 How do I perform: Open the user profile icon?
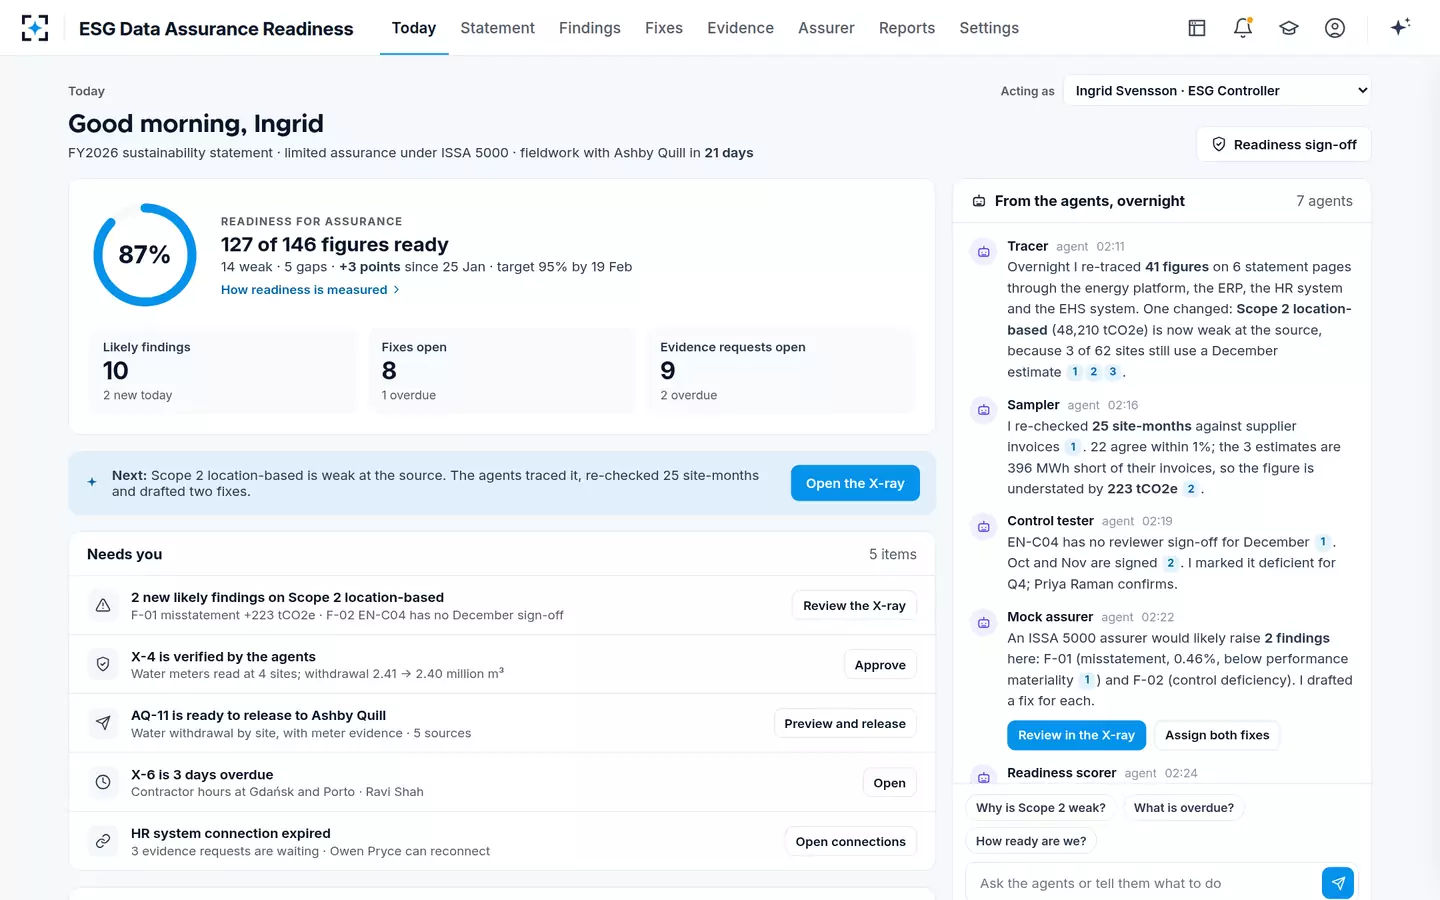(1335, 28)
